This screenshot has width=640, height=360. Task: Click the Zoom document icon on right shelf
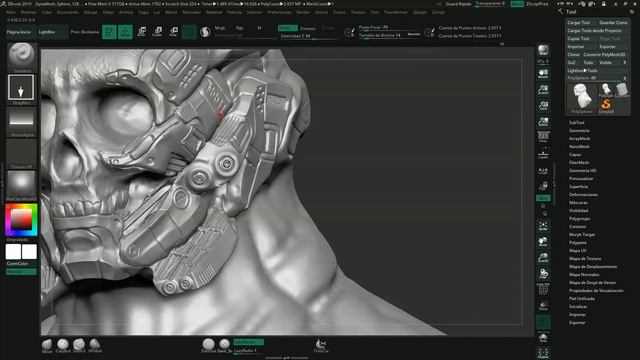click(543, 90)
